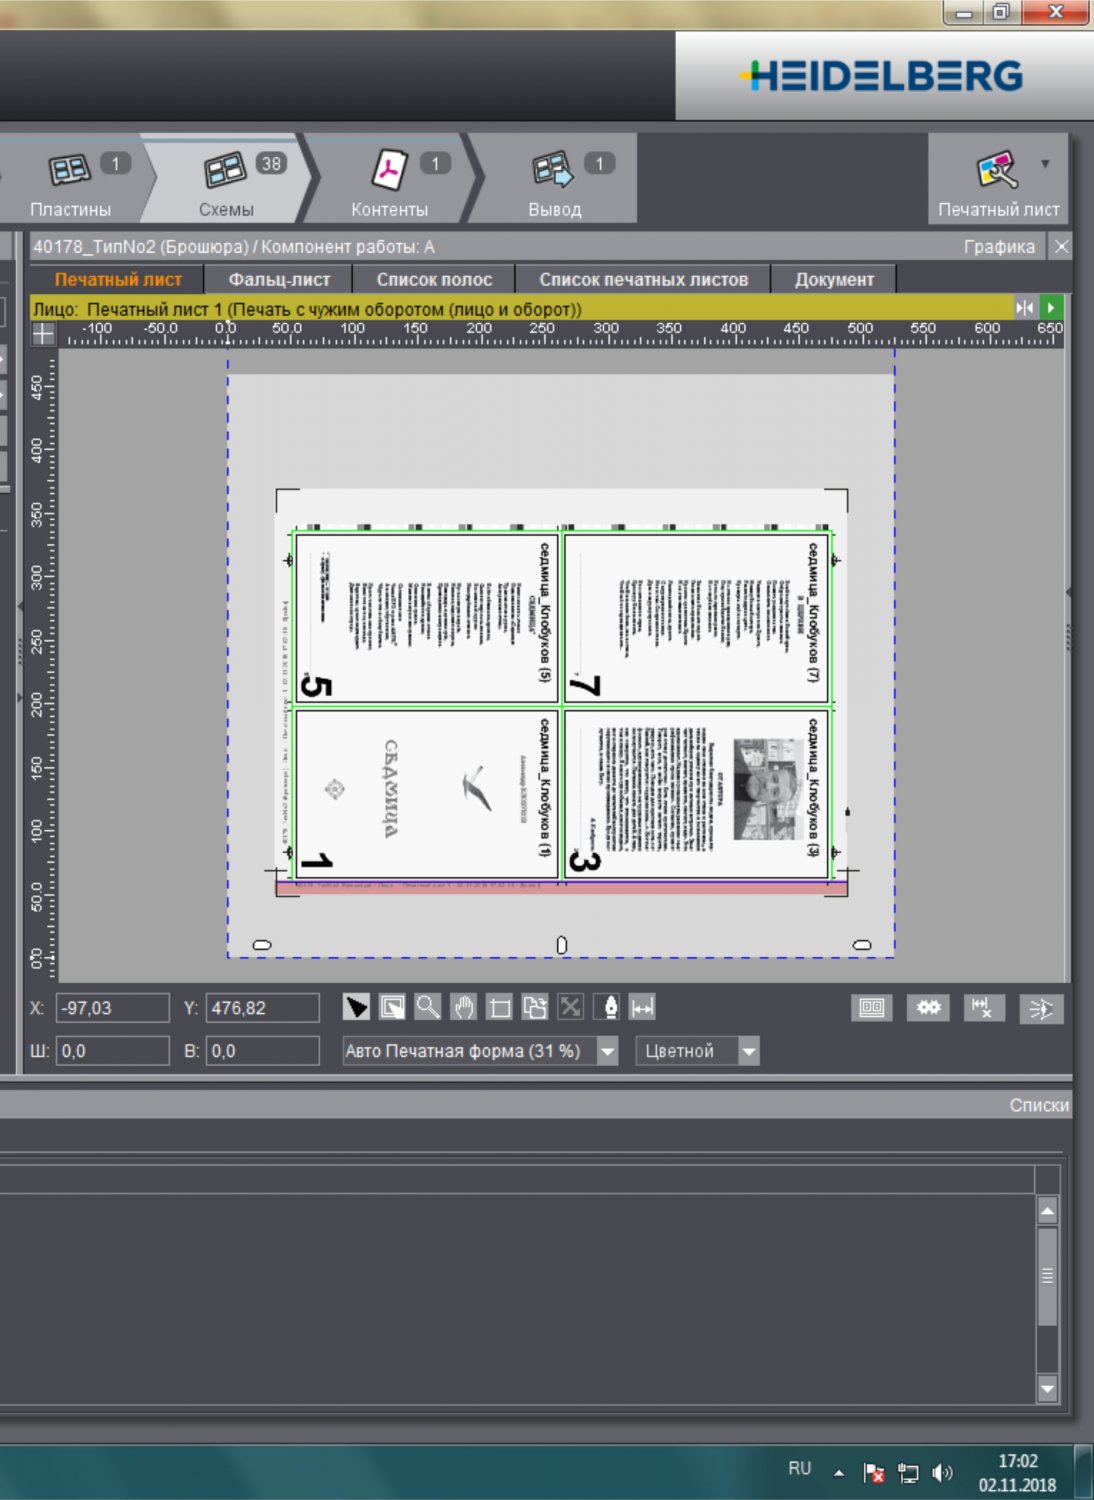Click the Action Center flag icon

coord(874,1472)
